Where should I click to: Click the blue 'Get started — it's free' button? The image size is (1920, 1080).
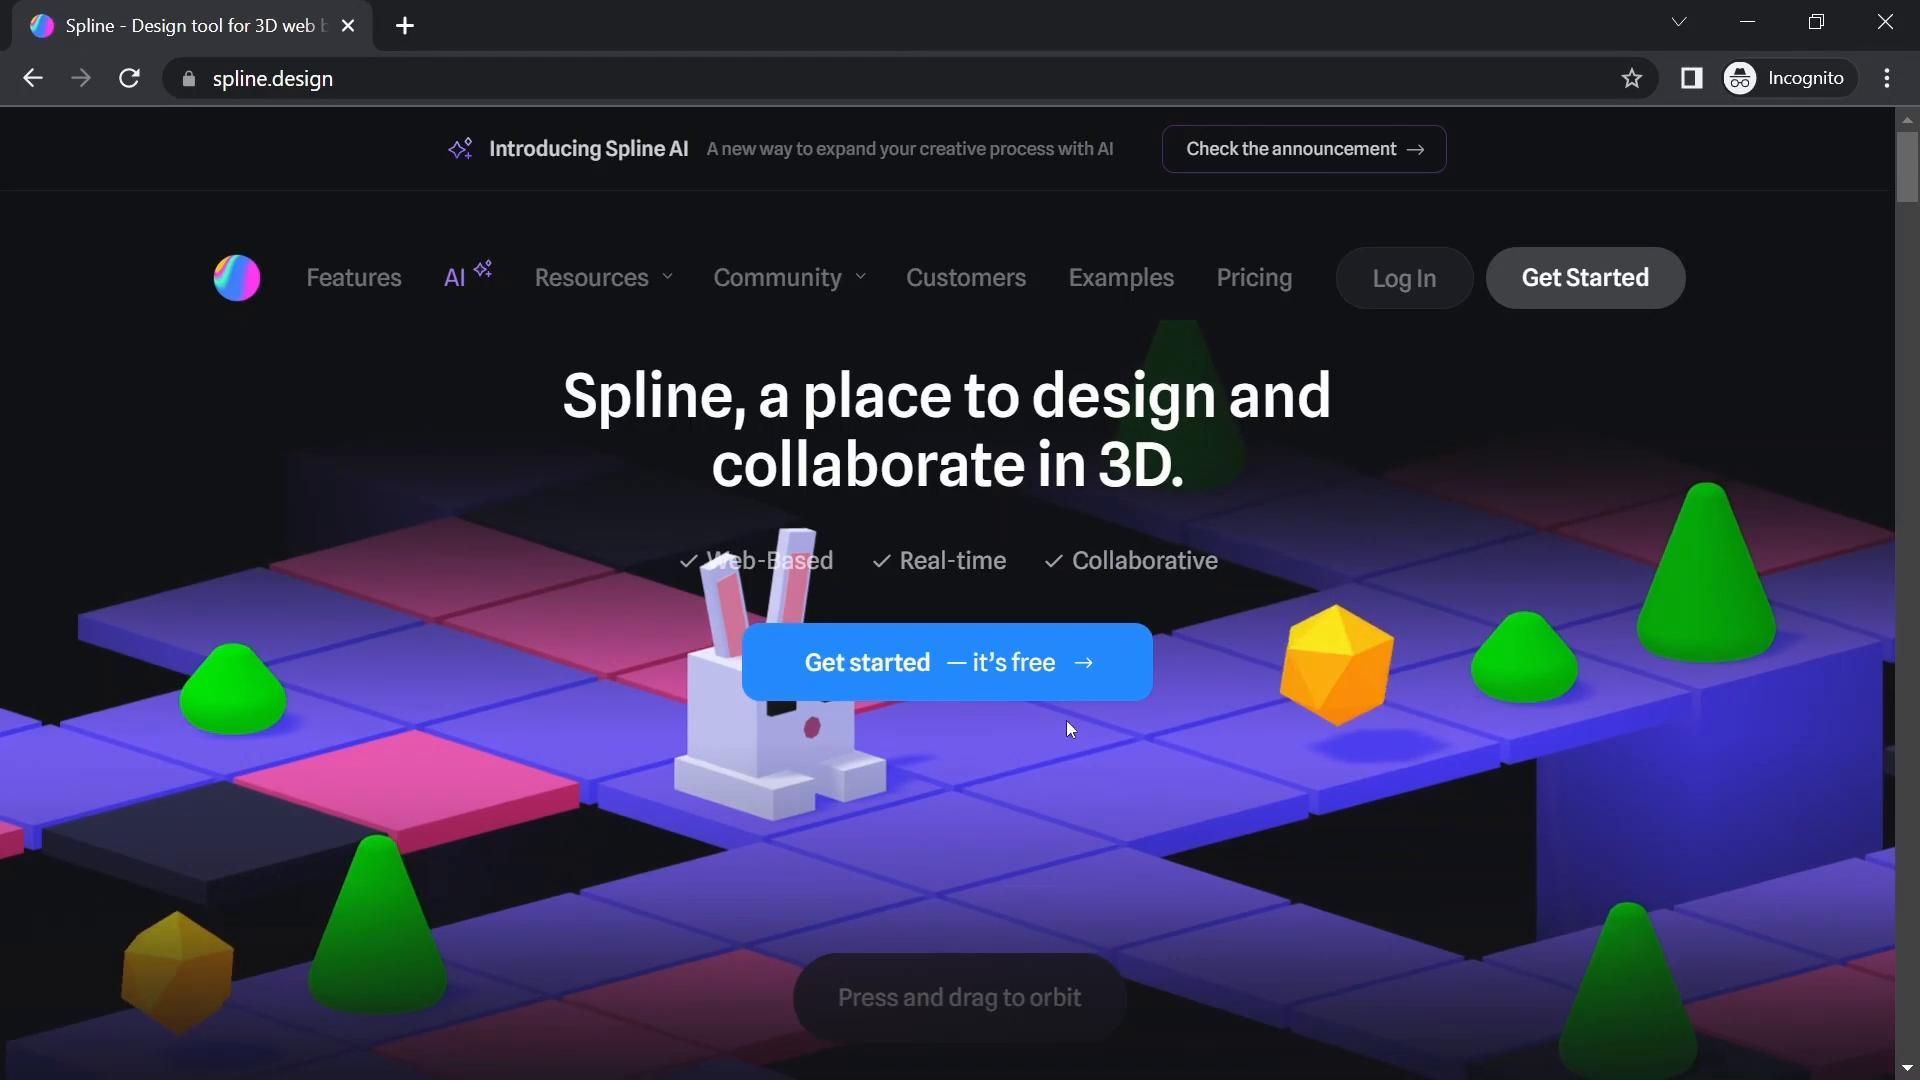(947, 662)
